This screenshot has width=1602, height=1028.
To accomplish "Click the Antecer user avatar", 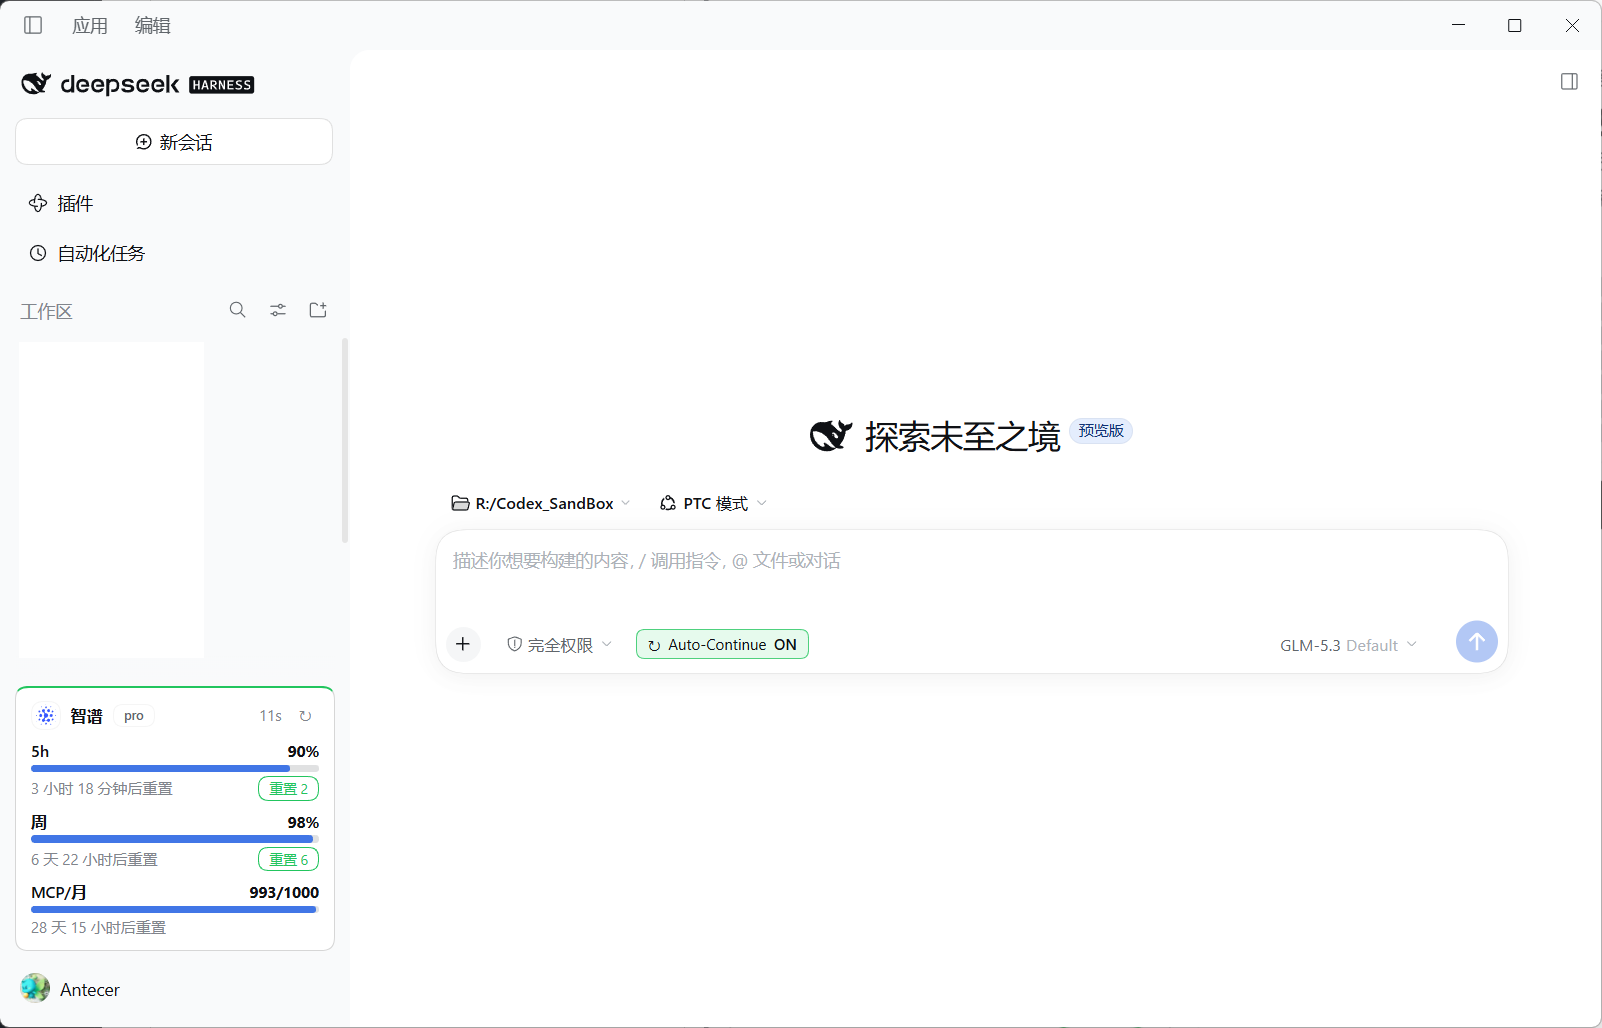I will tap(35, 988).
